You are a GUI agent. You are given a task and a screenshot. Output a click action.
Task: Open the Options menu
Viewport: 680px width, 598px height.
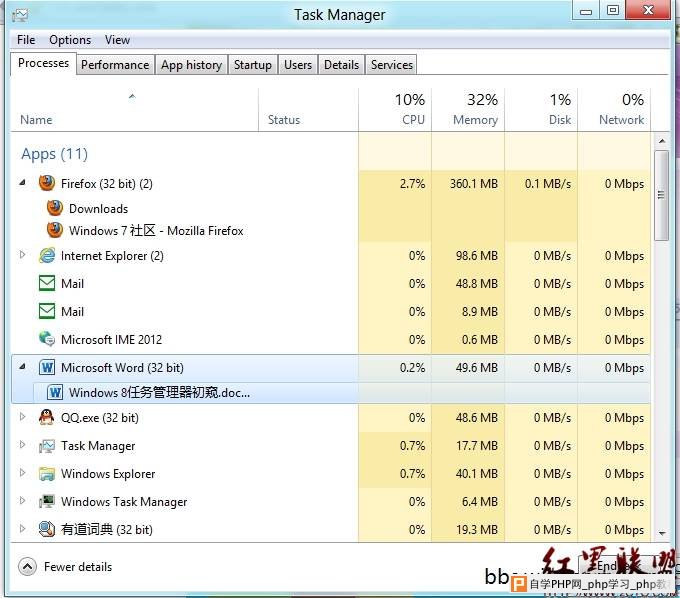(x=70, y=40)
